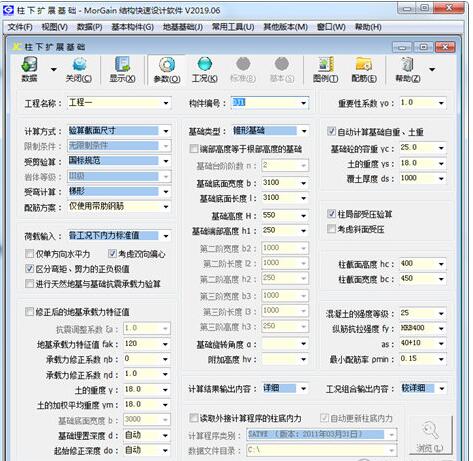Toggle 柱局部受压验算 checkbox
Viewport: 473px width, 461px height.
pos(331,214)
